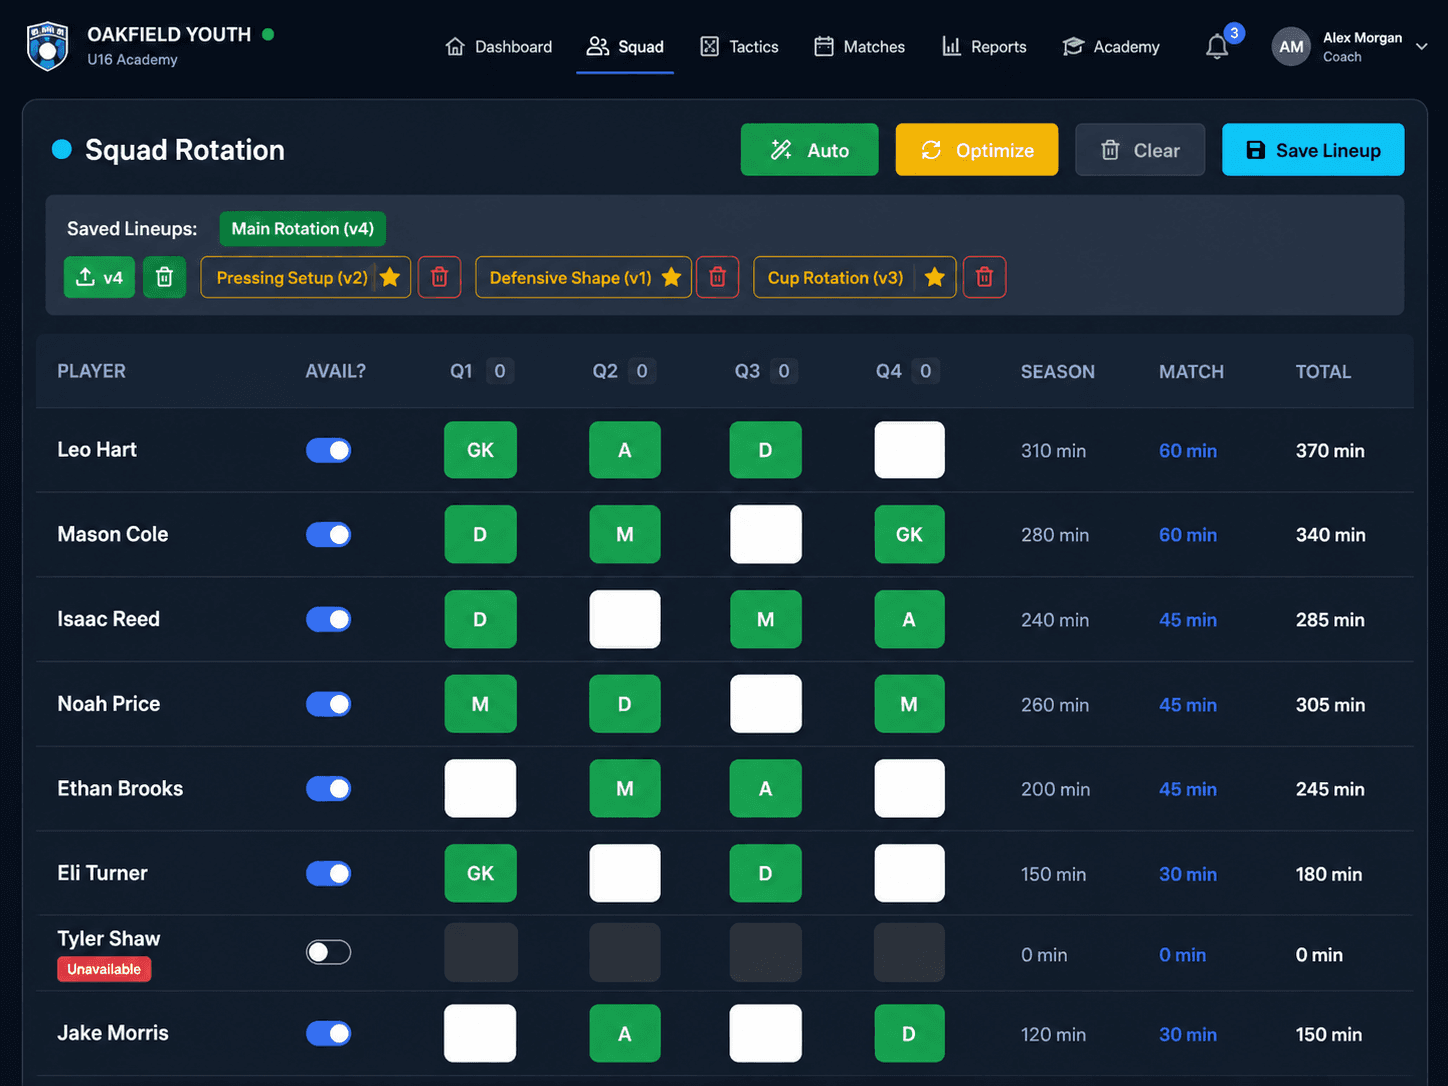1448x1086 pixels.
Task: Open the notifications bell
Action: click(x=1217, y=47)
